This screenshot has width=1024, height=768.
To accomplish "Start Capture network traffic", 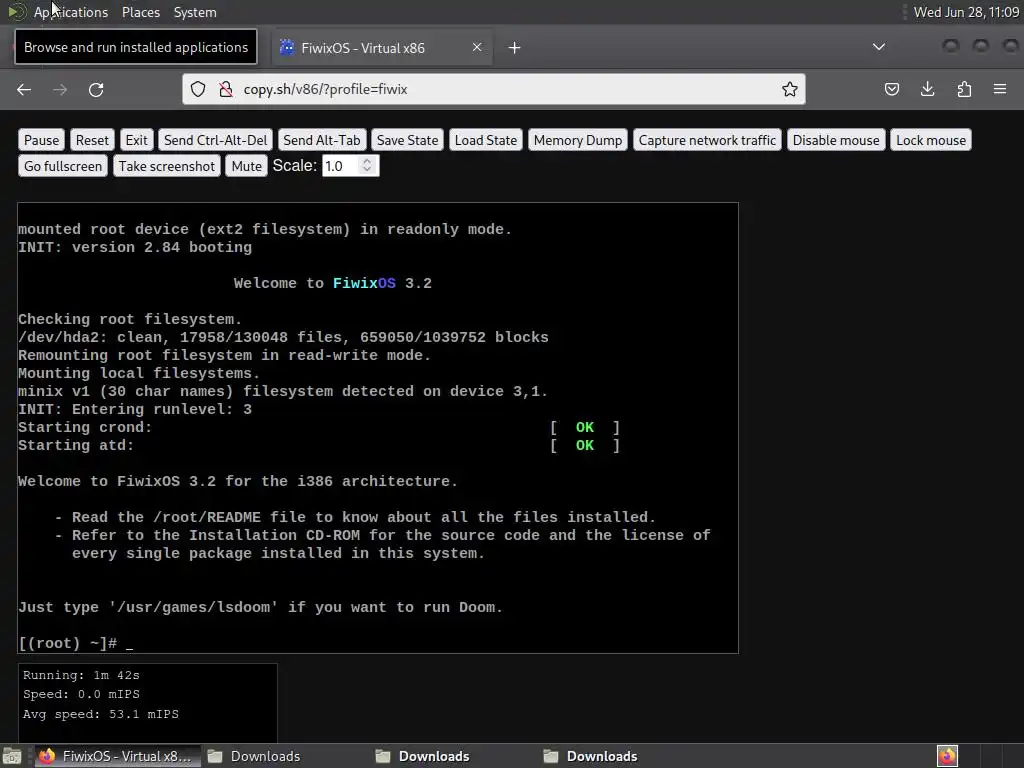I will tap(707, 140).
